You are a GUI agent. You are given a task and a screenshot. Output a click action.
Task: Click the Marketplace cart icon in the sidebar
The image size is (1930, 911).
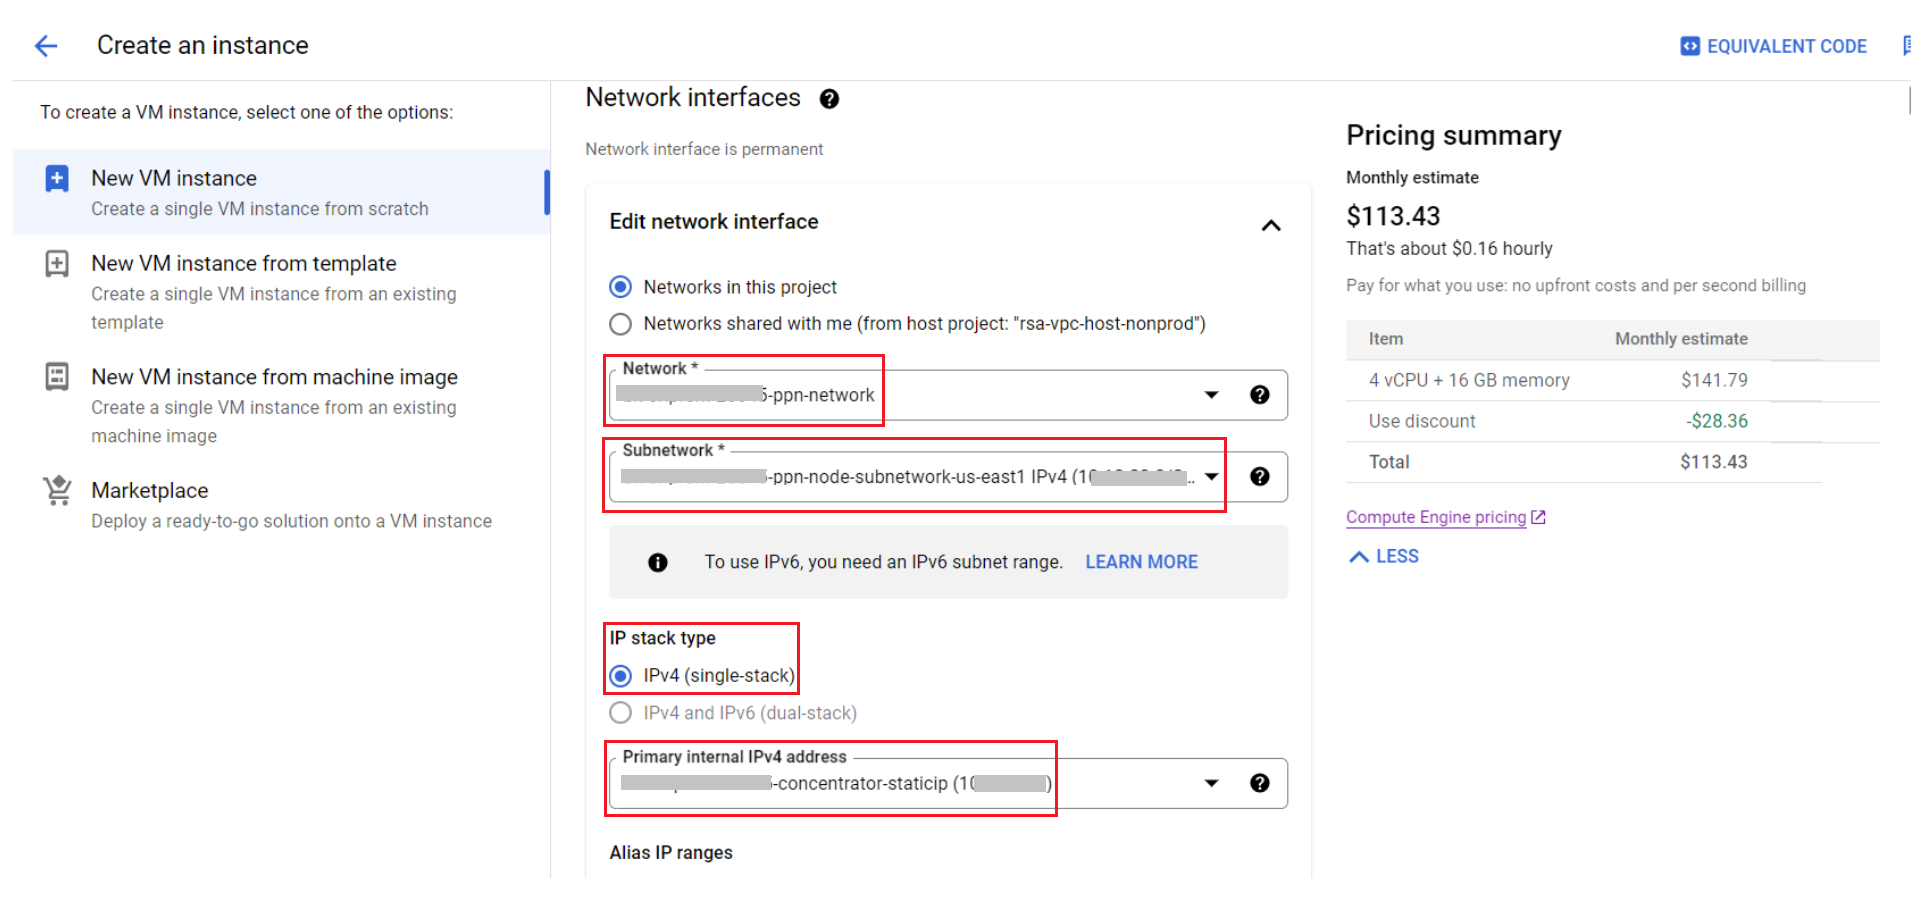point(56,490)
